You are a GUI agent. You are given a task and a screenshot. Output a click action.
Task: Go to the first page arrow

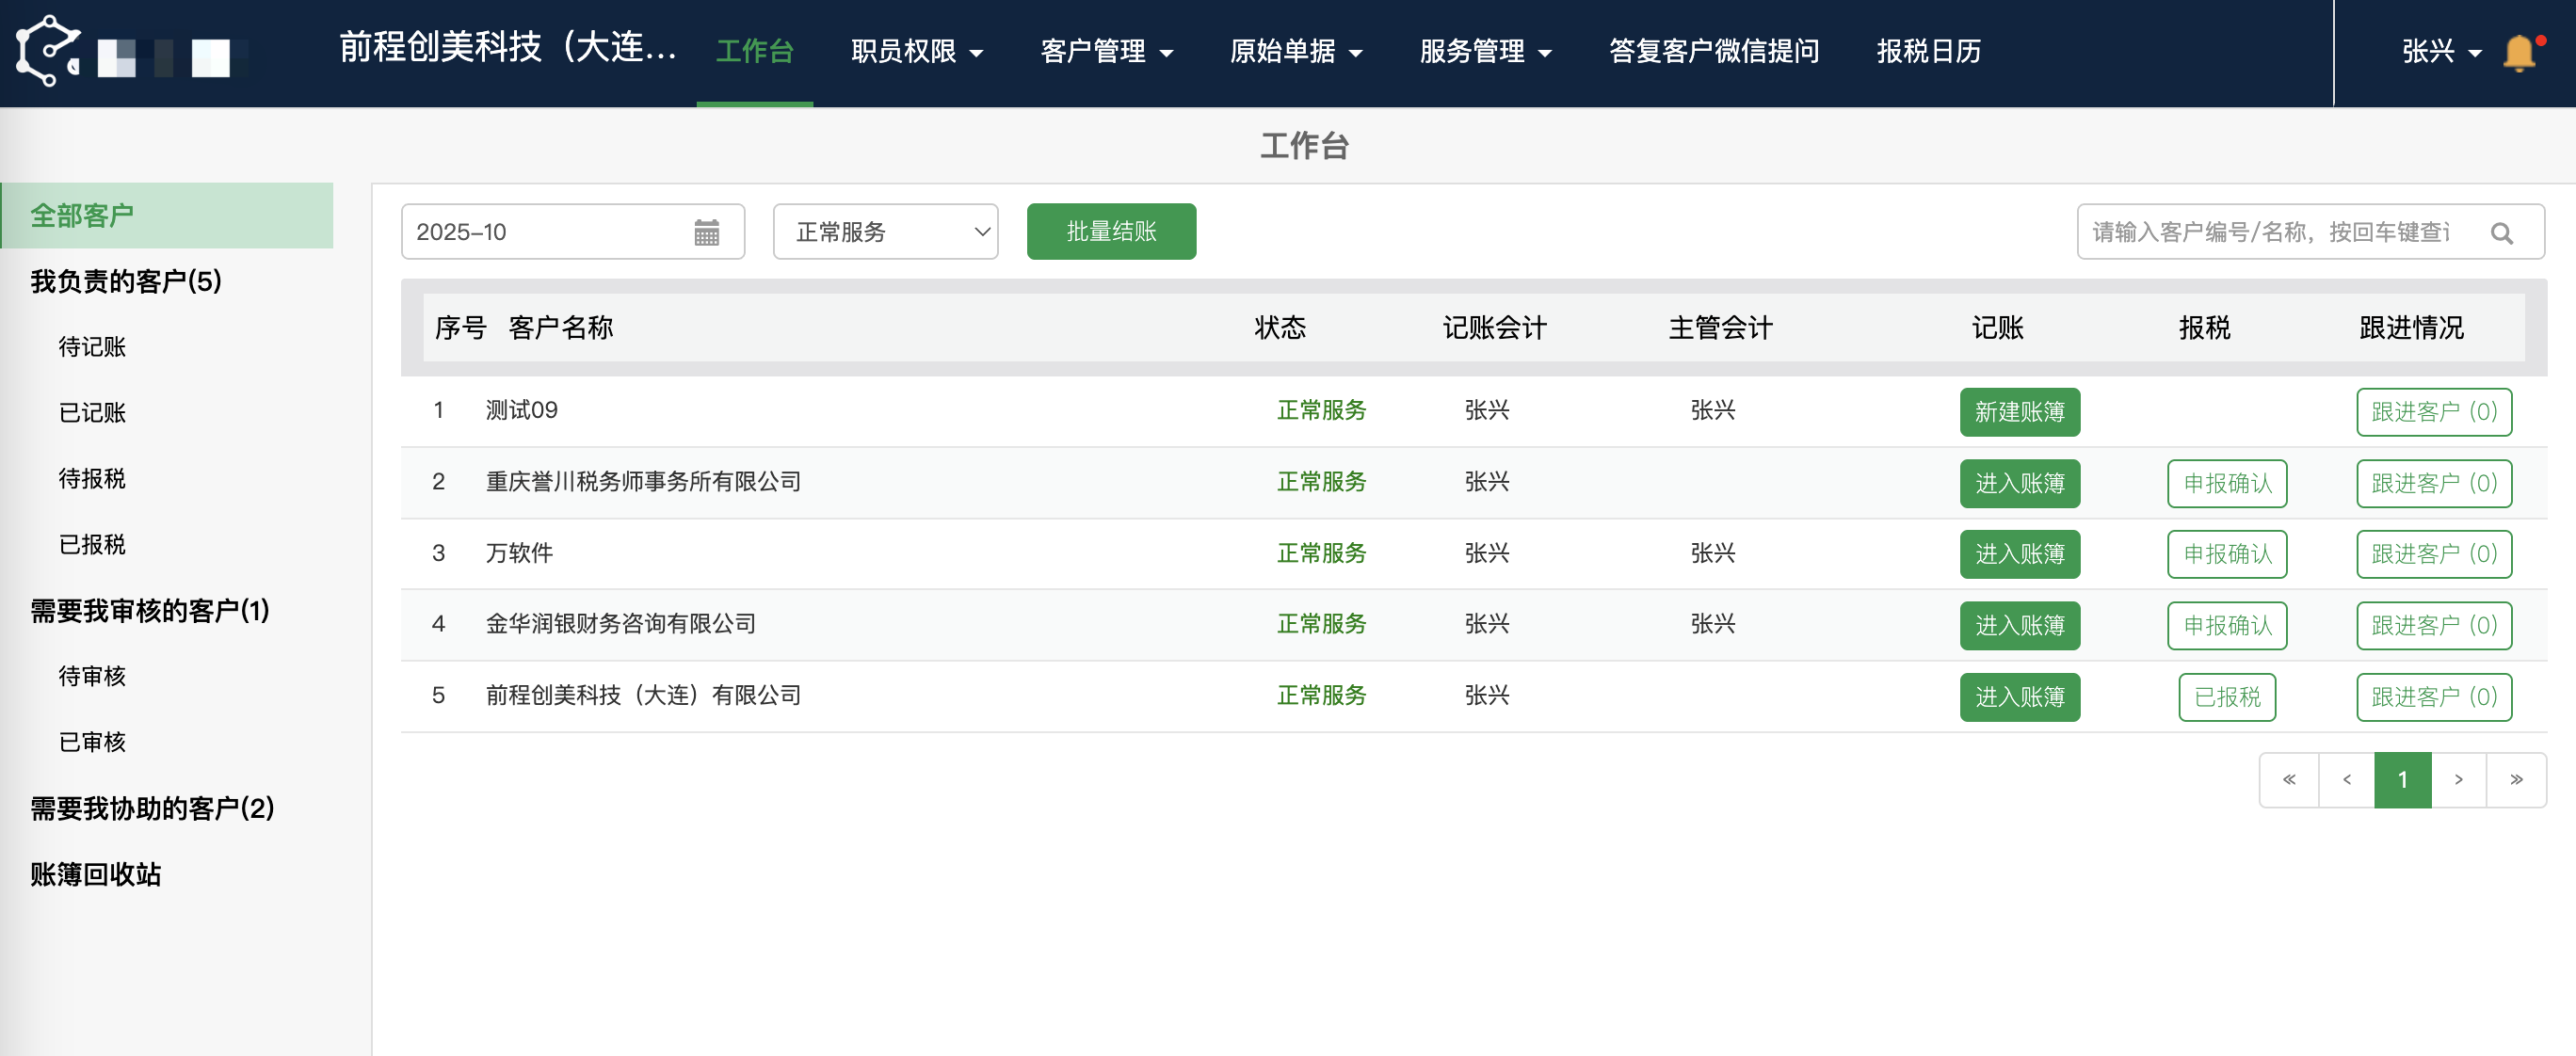pyautogui.click(x=2289, y=780)
